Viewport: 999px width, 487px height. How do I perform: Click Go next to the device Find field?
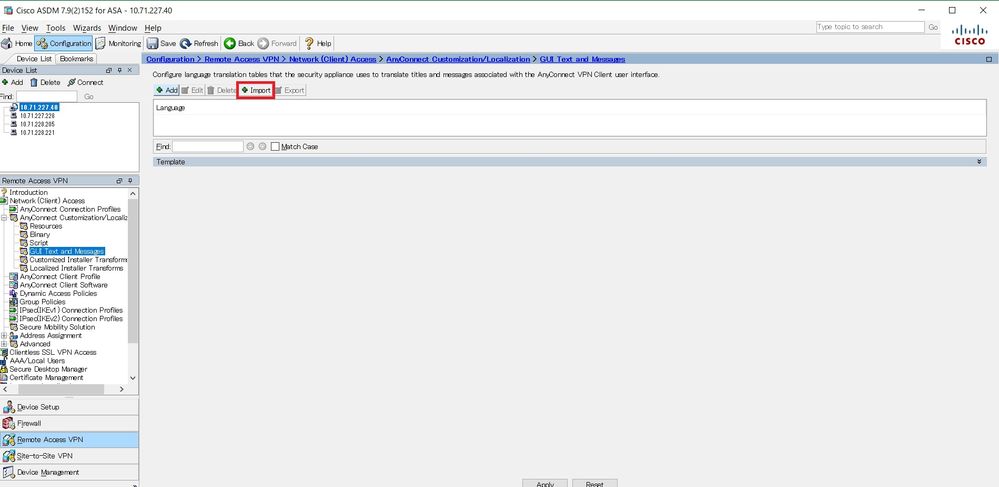click(89, 96)
